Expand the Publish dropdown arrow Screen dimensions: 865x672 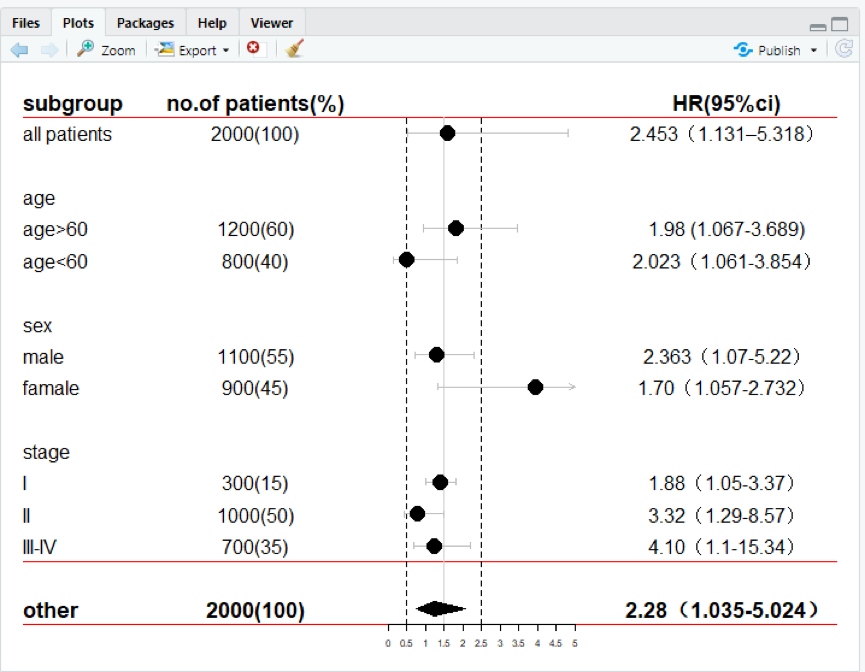click(x=814, y=50)
